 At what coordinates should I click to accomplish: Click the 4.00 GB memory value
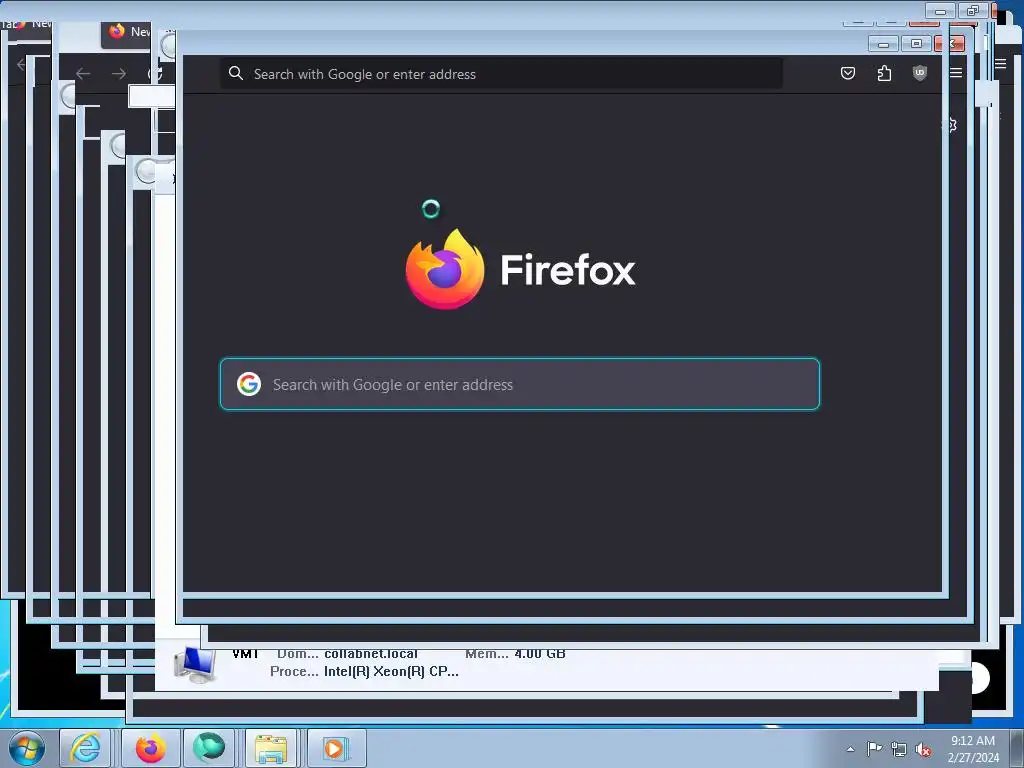pyautogui.click(x=539, y=654)
